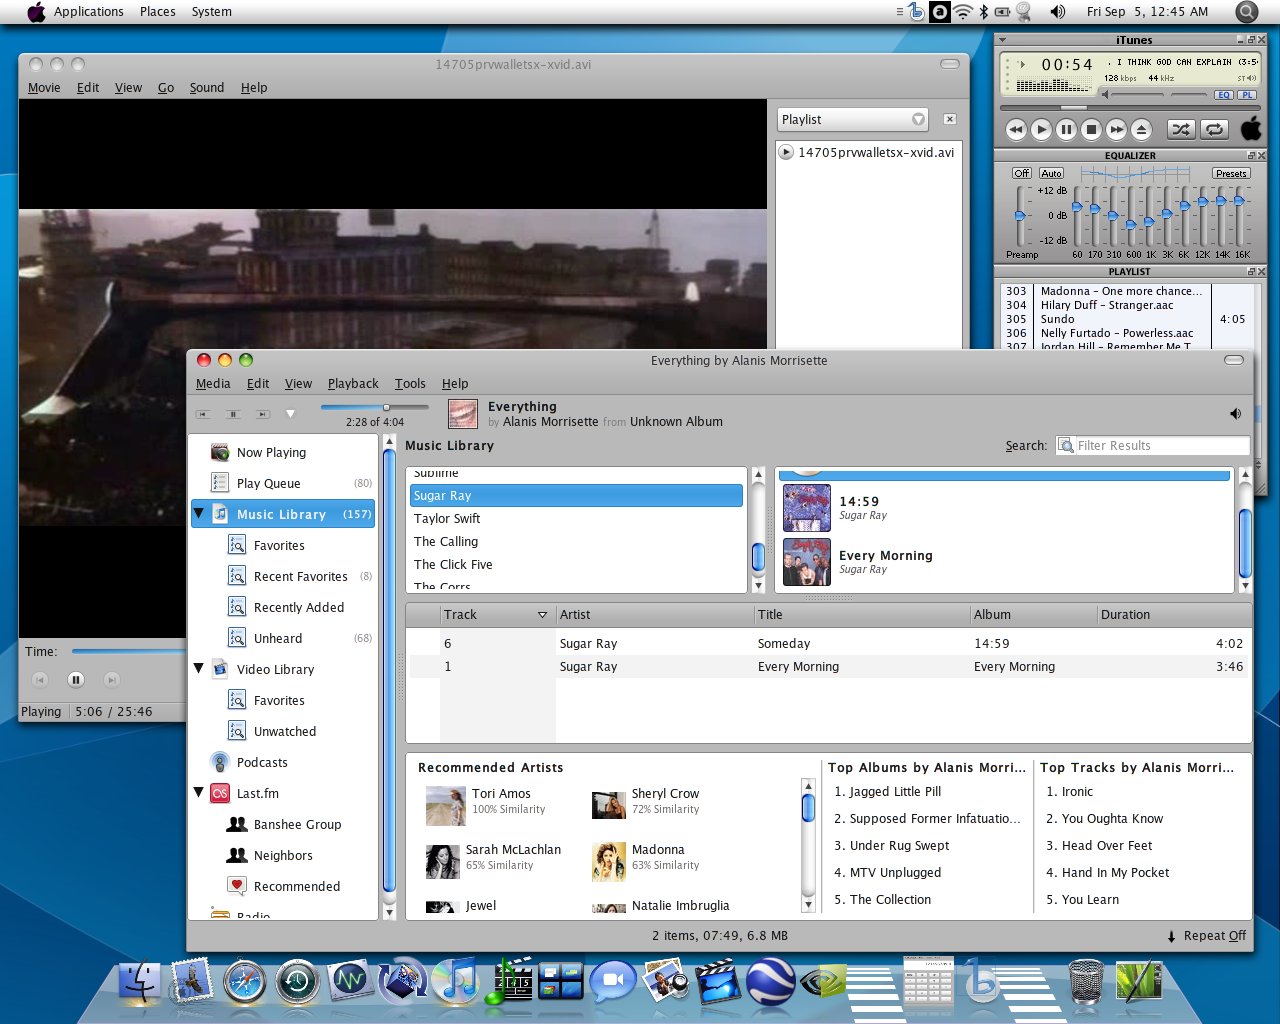Collapse the Last.fm tree
Image resolution: width=1280 pixels, height=1024 pixels.
click(198, 792)
